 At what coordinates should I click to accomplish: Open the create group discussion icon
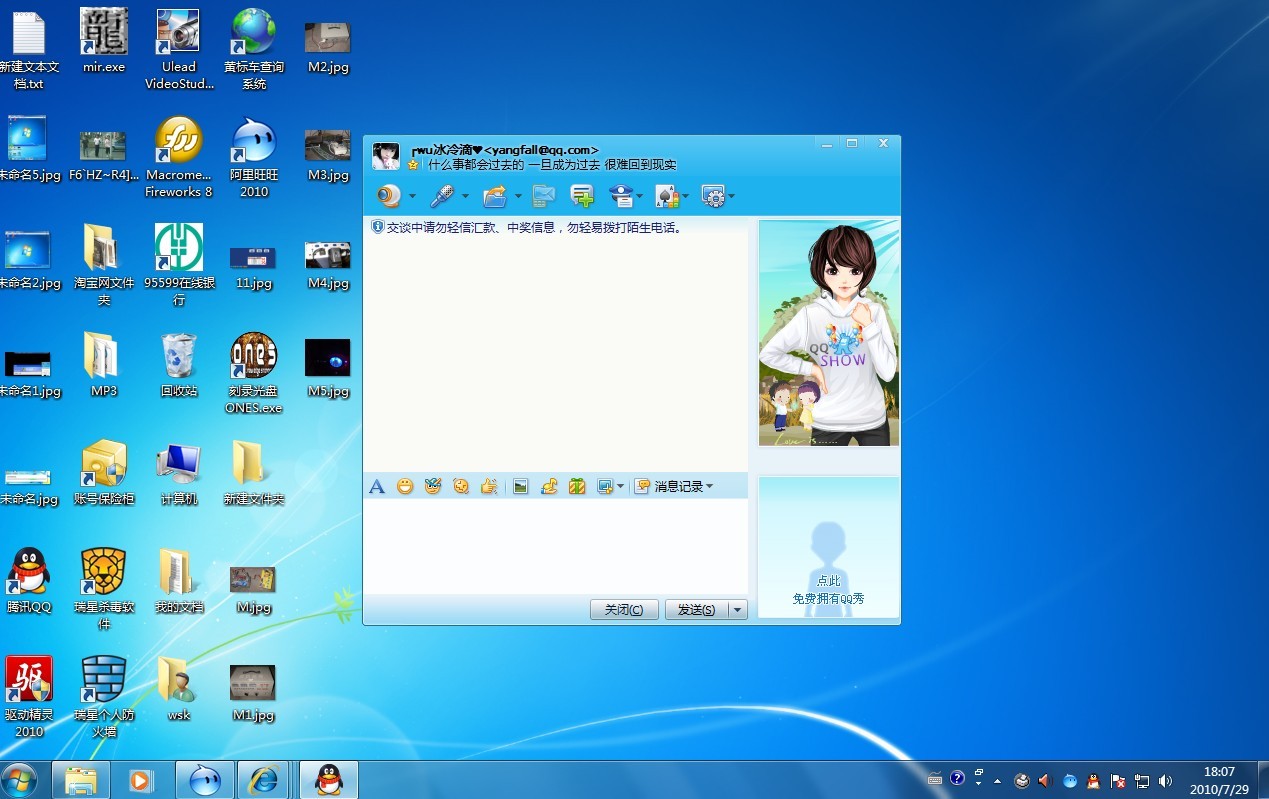coord(582,196)
